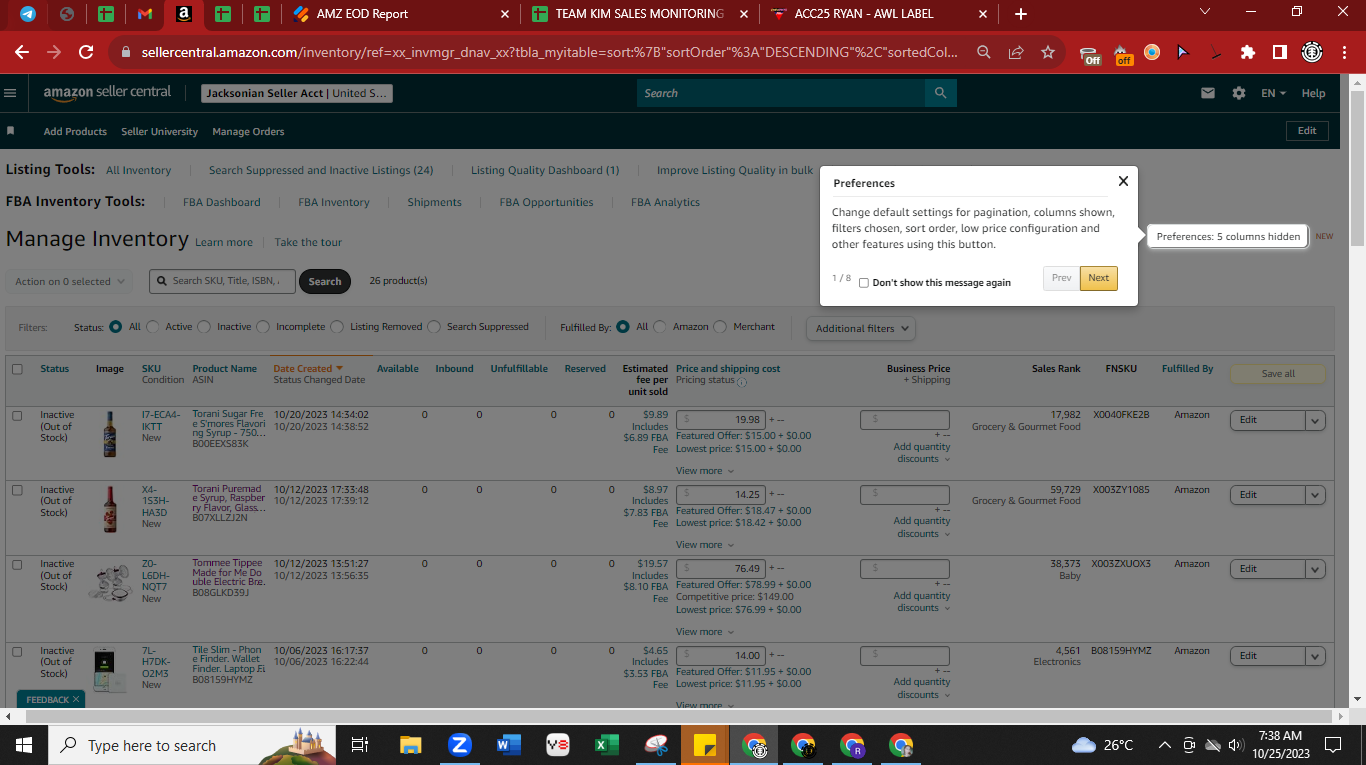The image size is (1366, 765).
Task: Switch to the pinned Gmail tab
Action: click(145, 14)
